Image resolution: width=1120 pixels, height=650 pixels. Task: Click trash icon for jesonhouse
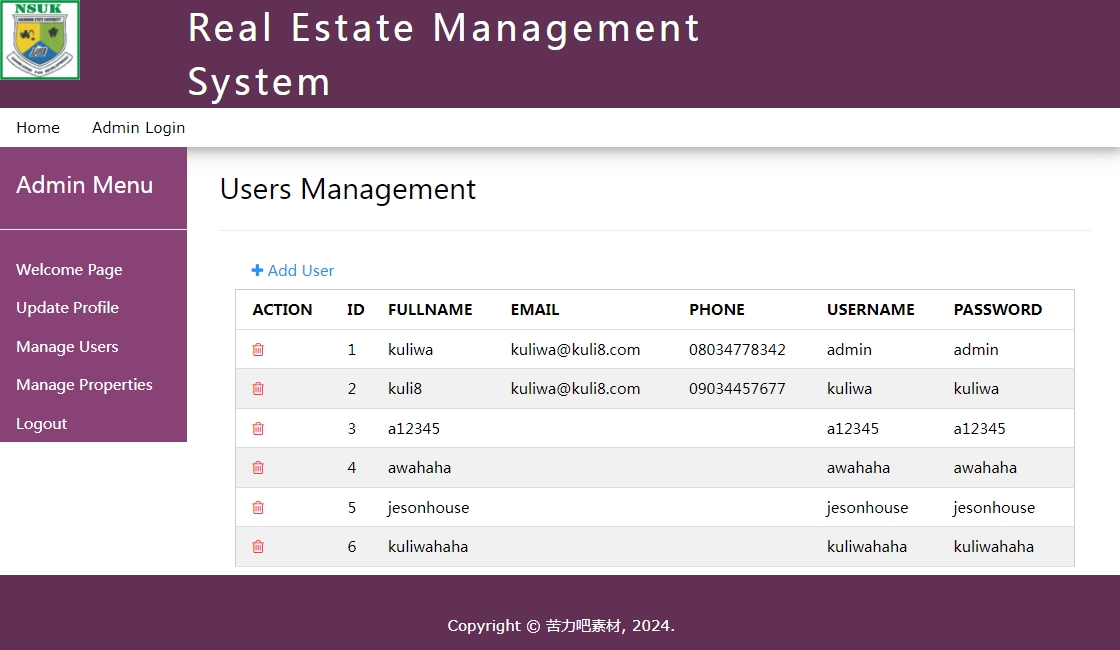pyautogui.click(x=258, y=508)
